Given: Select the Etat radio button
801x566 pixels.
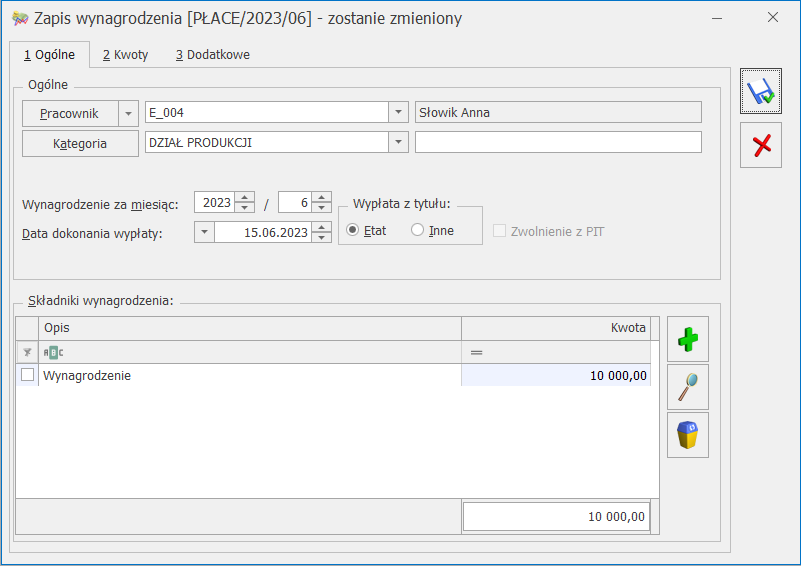Looking at the screenshot, I should 352,230.
